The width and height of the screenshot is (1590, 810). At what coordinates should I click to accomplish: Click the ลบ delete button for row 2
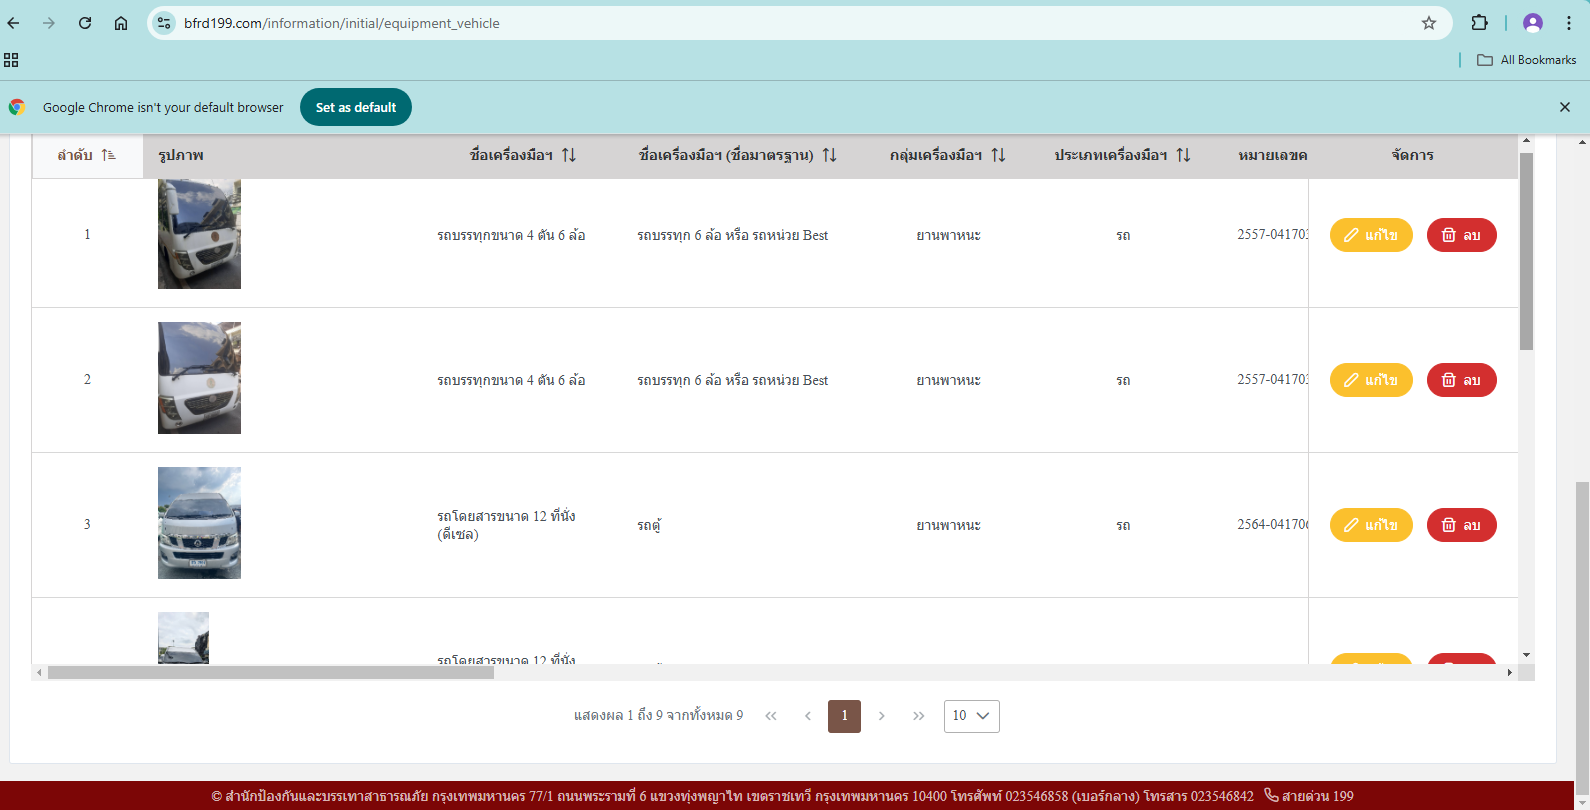click(x=1461, y=380)
